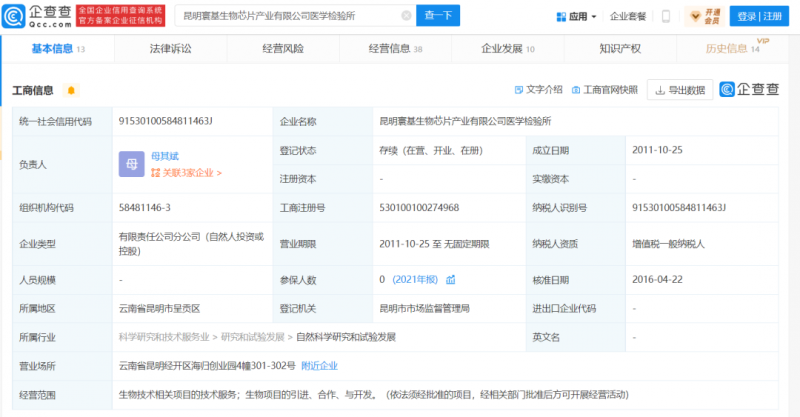This screenshot has width=800, height=417.
Task: Switch to the 经营风险 tab
Action: (283, 49)
